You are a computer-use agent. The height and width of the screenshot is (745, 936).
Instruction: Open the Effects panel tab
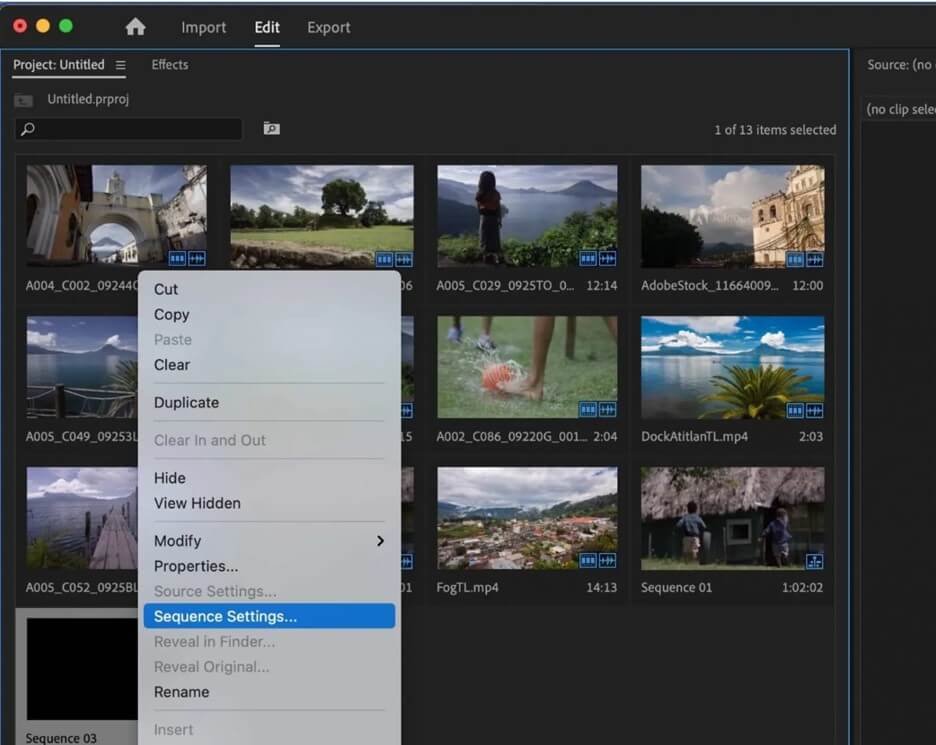click(170, 64)
